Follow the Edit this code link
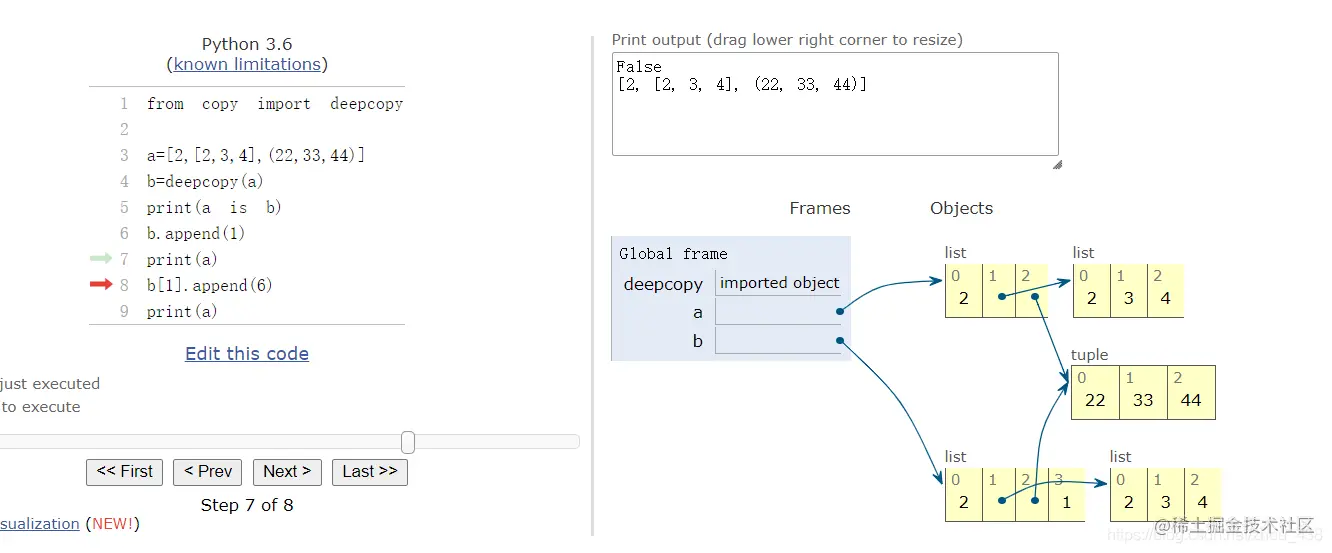Viewport: 1332px width, 553px height. pyautogui.click(x=247, y=354)
